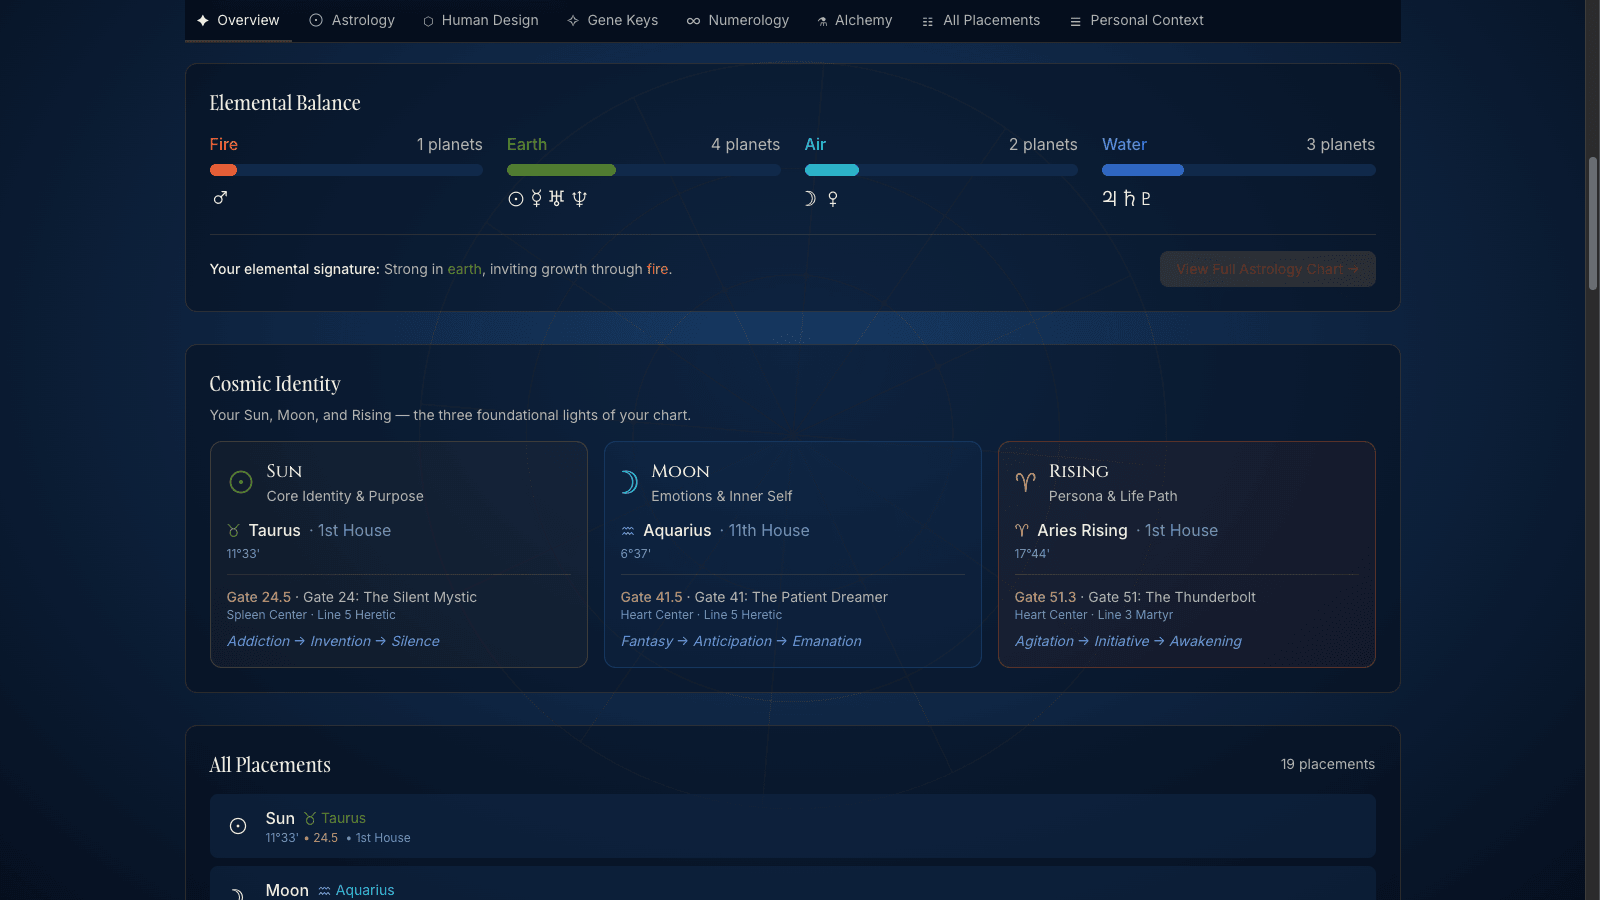Image resolution: width=1600 pixels, height=900 pixels.
Task: Open the Sun Taurus placement row
Action: pos(793,826)
